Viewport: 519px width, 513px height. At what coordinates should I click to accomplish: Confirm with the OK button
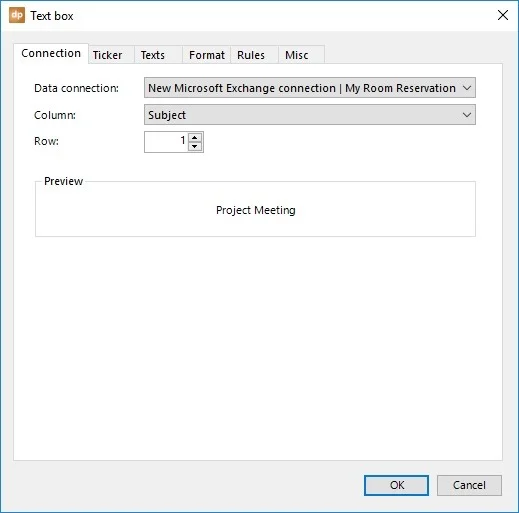(396, 485)
